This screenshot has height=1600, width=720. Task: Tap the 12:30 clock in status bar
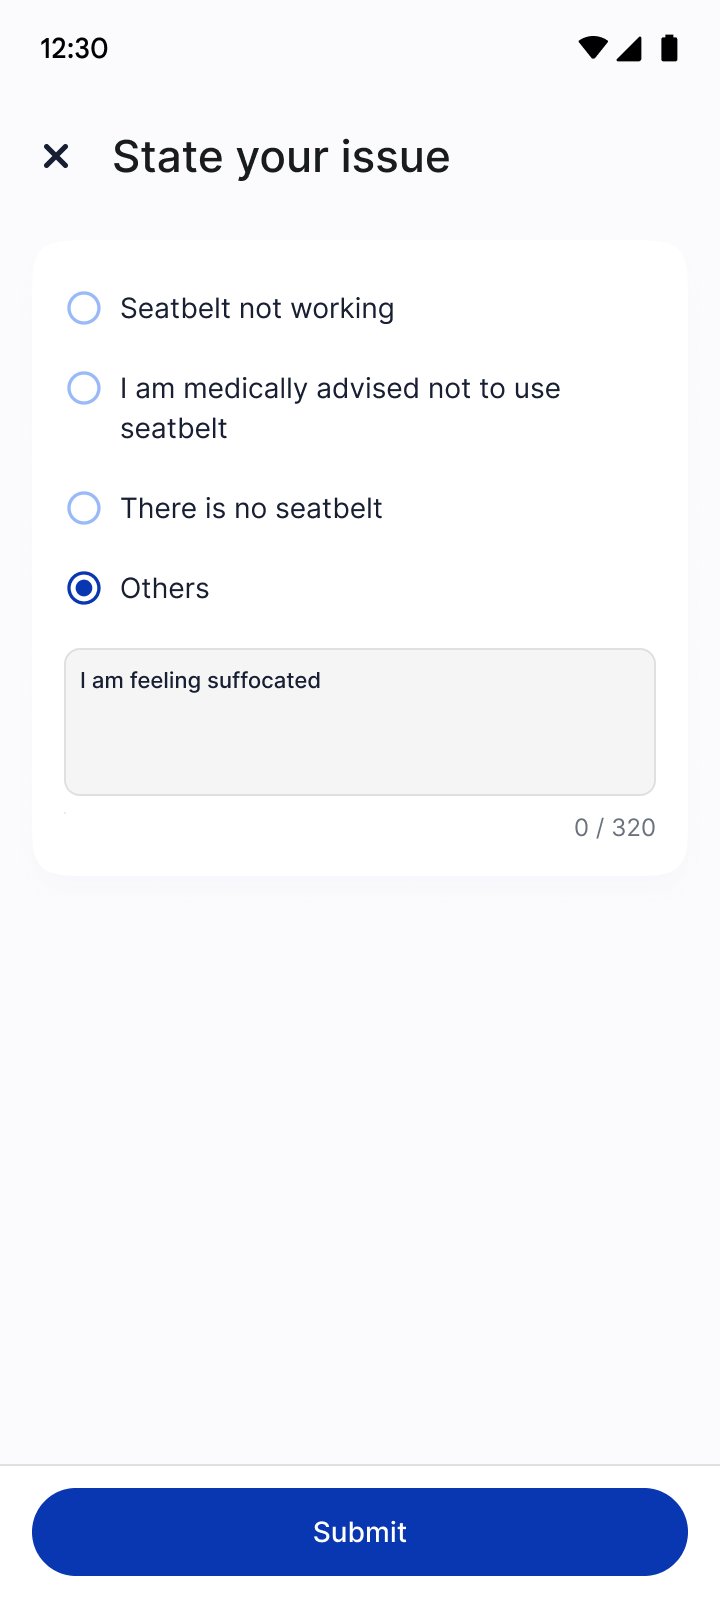pyautogui.click(x=74, y=48)
